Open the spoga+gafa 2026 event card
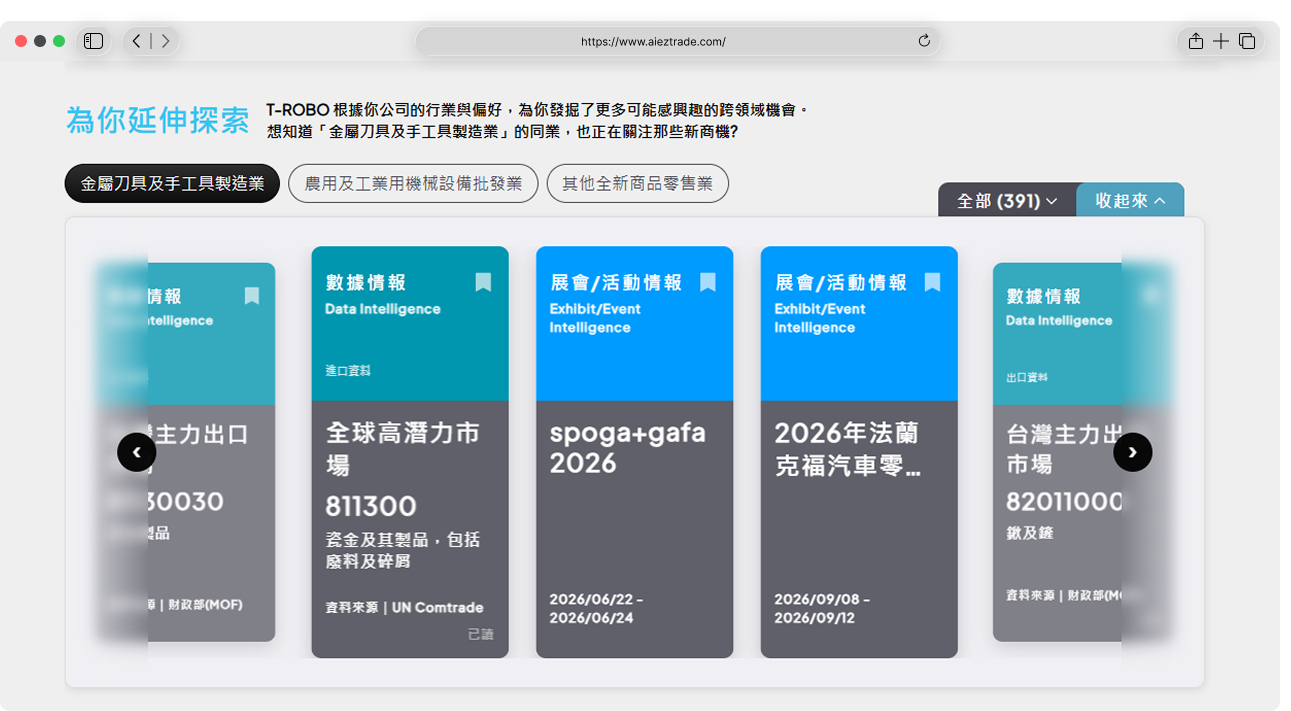1291x711 pixels. (x=634, y=452)
